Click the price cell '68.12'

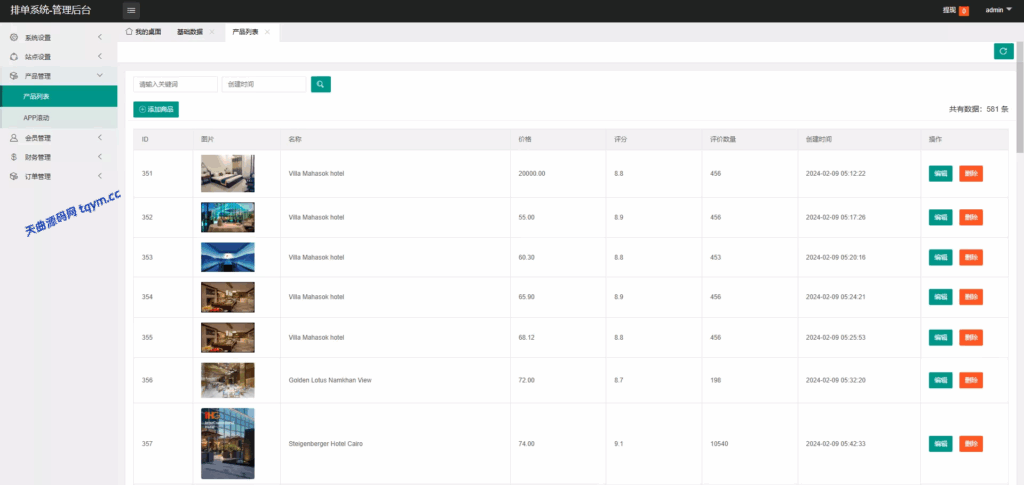click(526, 337)
